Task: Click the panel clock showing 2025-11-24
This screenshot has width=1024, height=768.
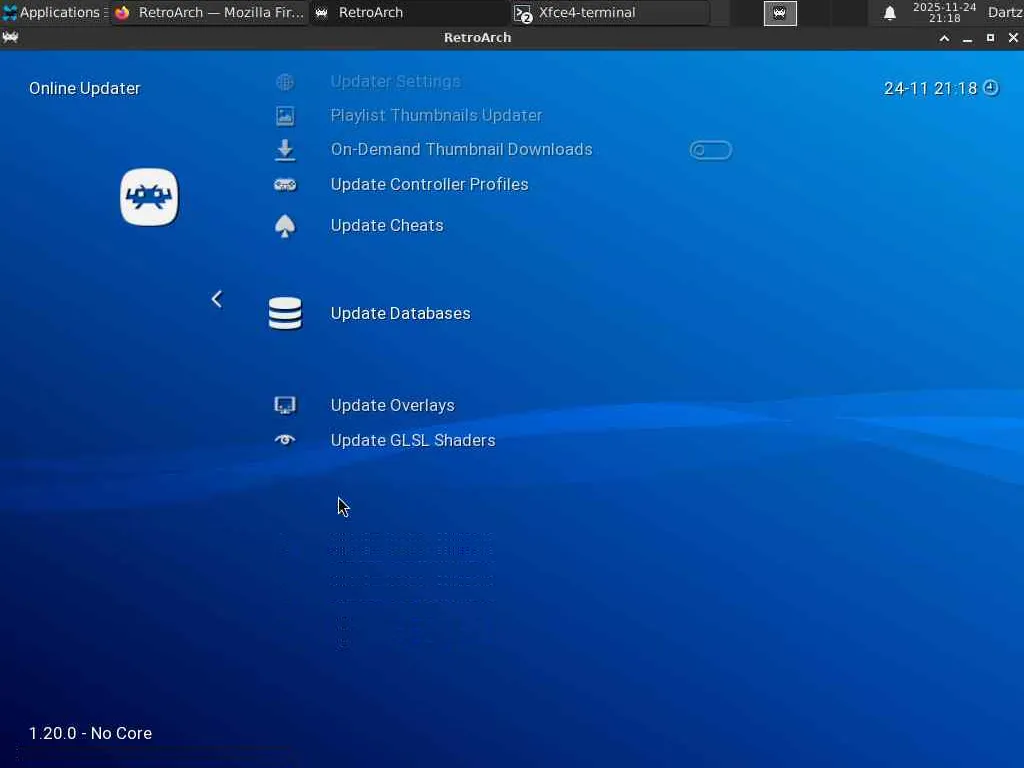Action: [x=944, y=12]
